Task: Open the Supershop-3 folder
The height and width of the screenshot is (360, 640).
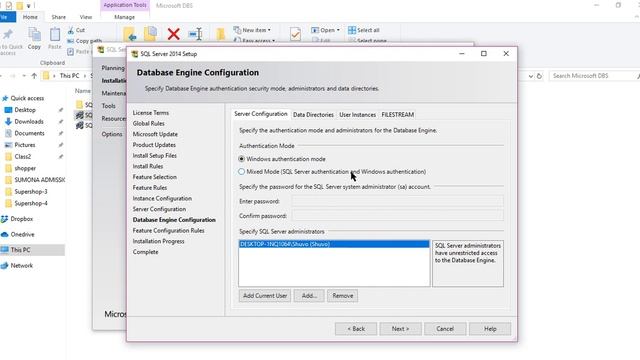Action: click(31, 191)
